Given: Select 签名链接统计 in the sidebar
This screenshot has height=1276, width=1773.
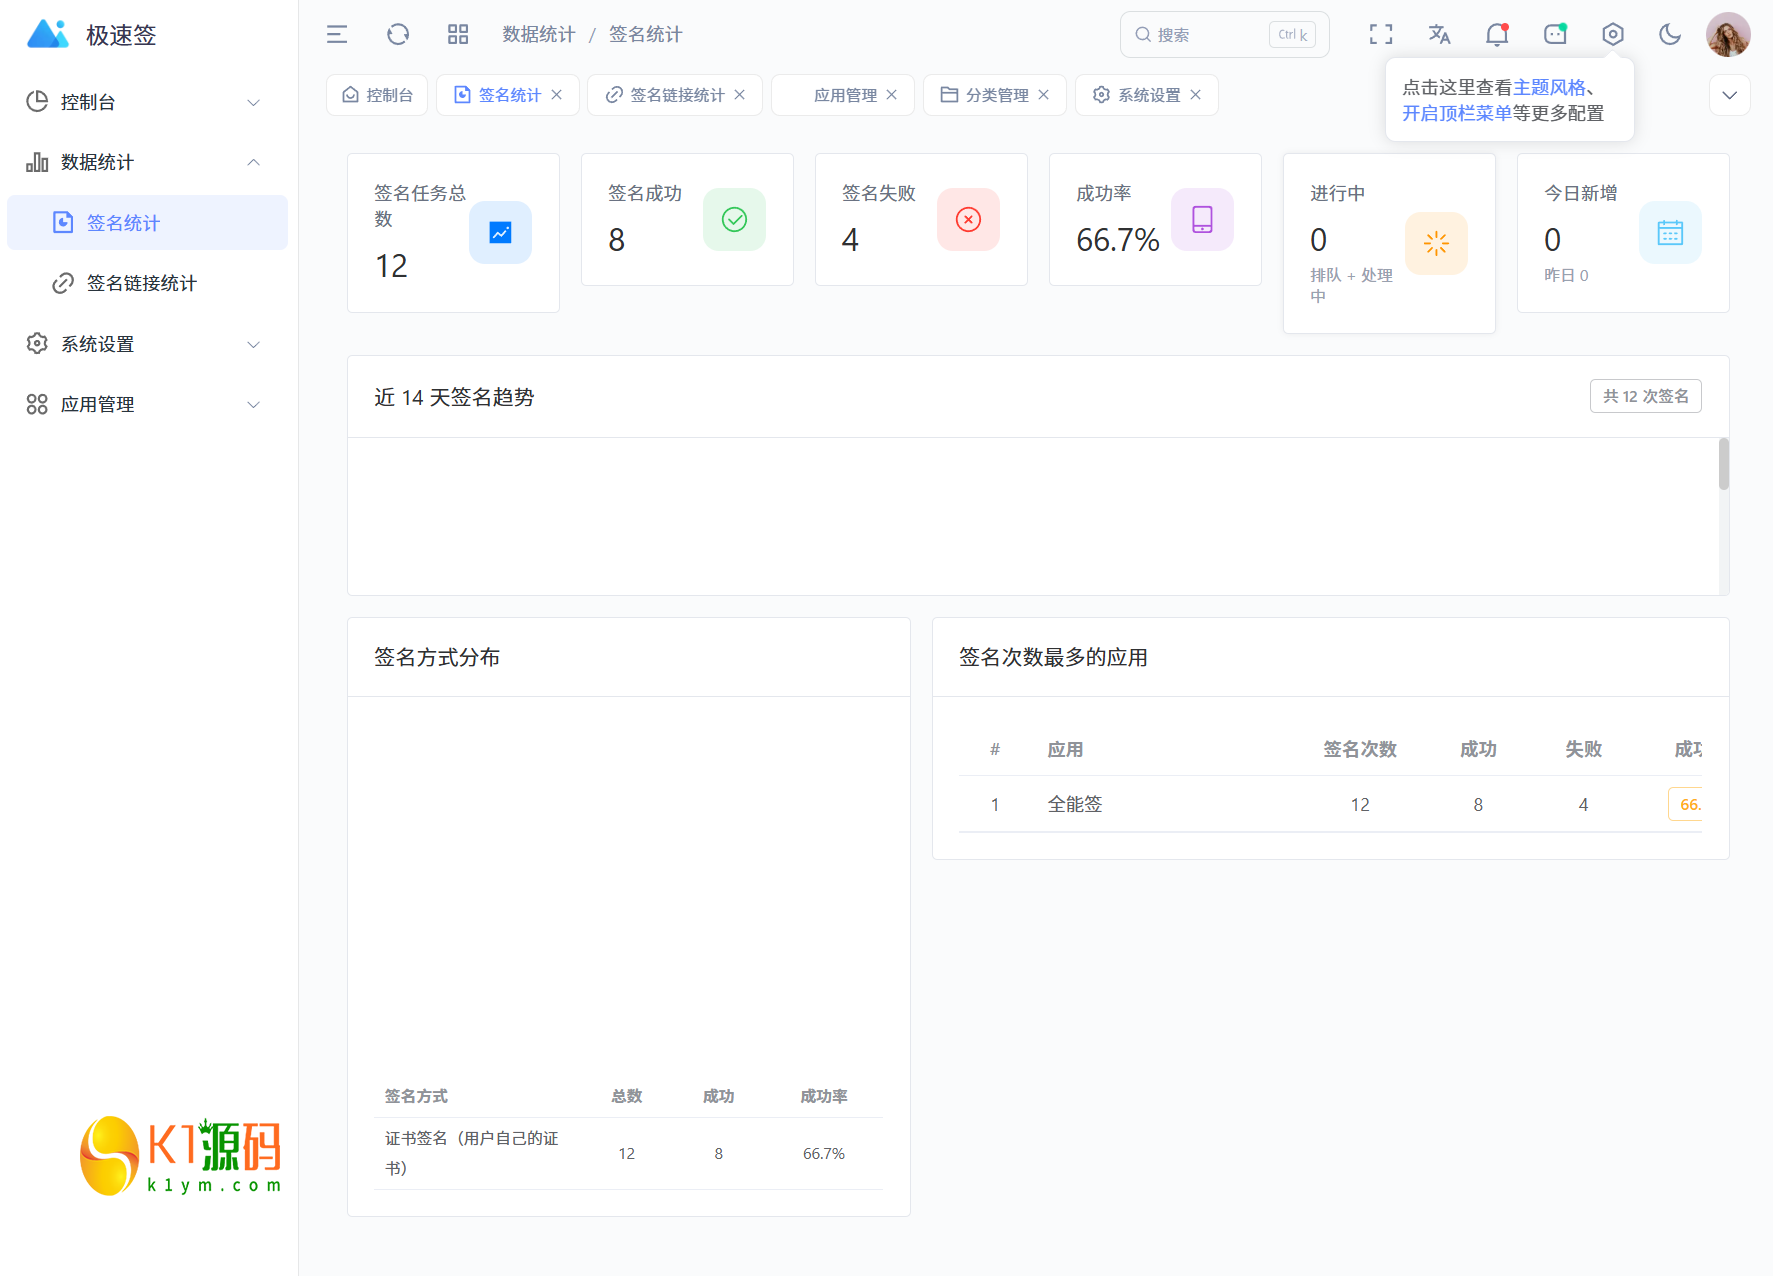Looking at the screenshot, I should [x=147, y=283].
